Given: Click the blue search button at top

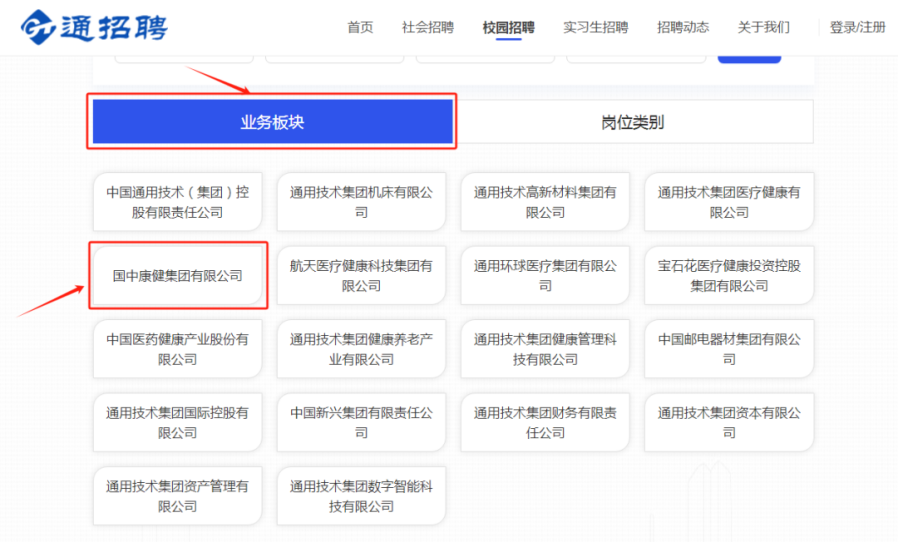Looking at the screenshot, I should tap(749, 55).
